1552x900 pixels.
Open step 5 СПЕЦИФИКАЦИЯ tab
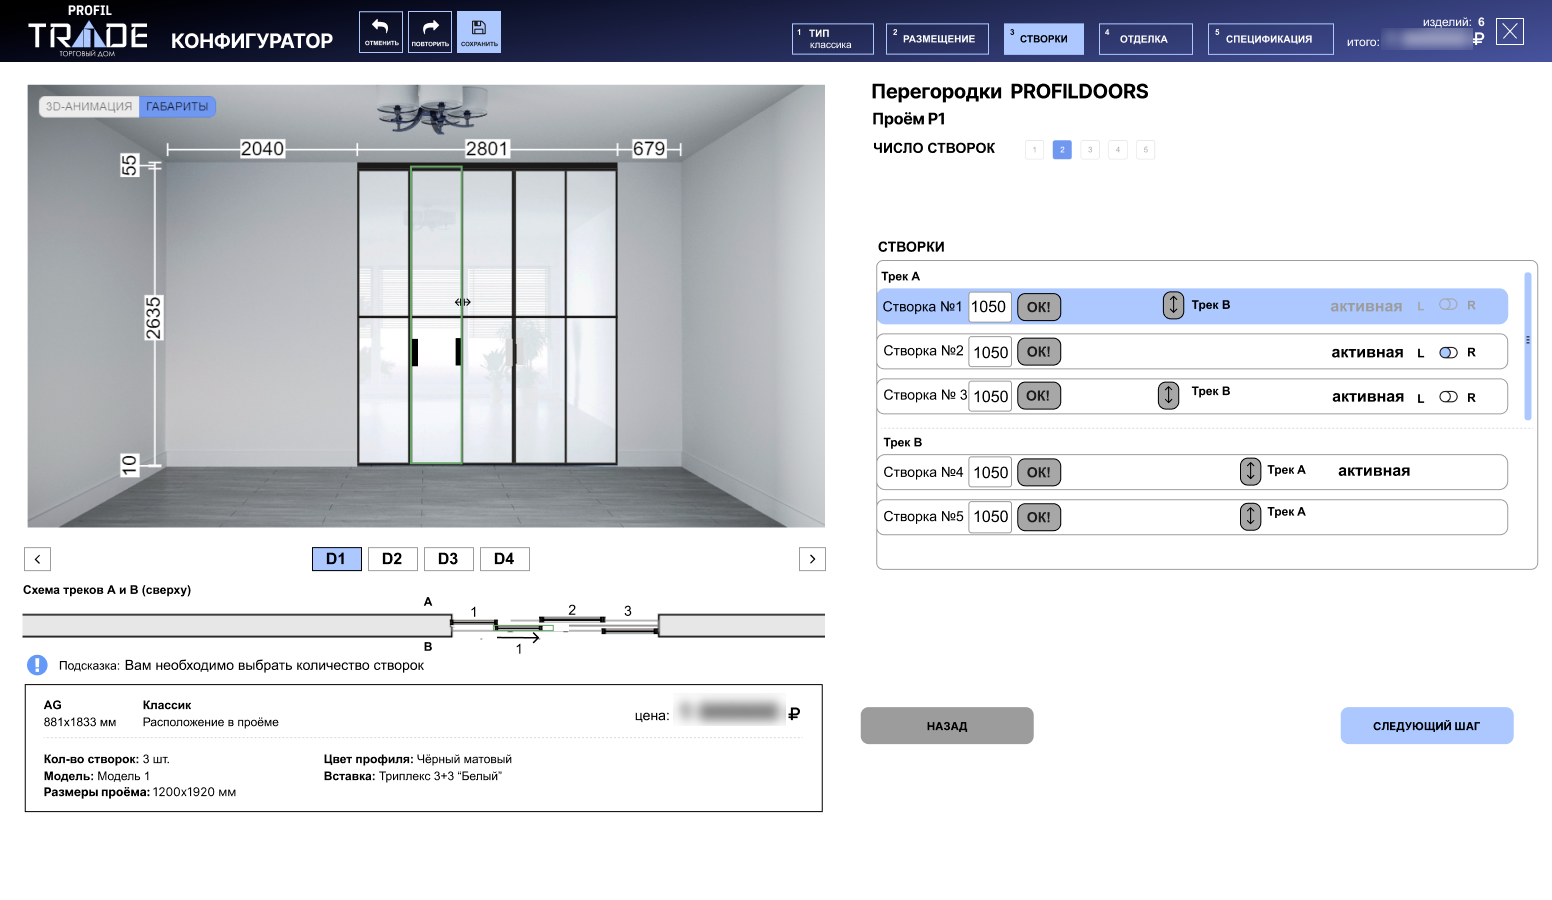pyautogui.click(x=1270, y=39)
